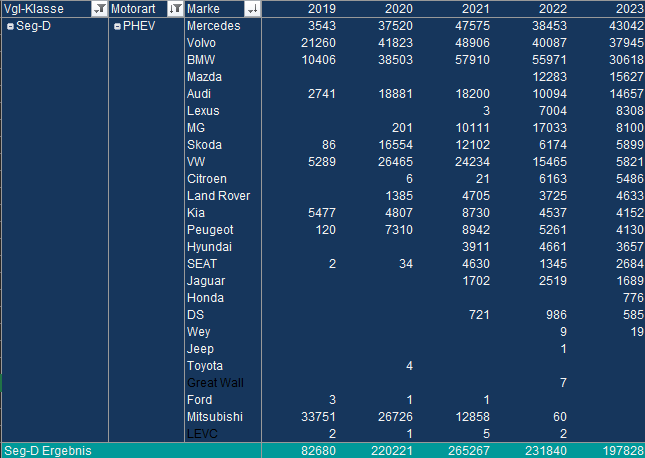Viewport: 645px width, 458px height.
Task: Click Citroen 2022 value 6163
Action: tap(553, 179)
